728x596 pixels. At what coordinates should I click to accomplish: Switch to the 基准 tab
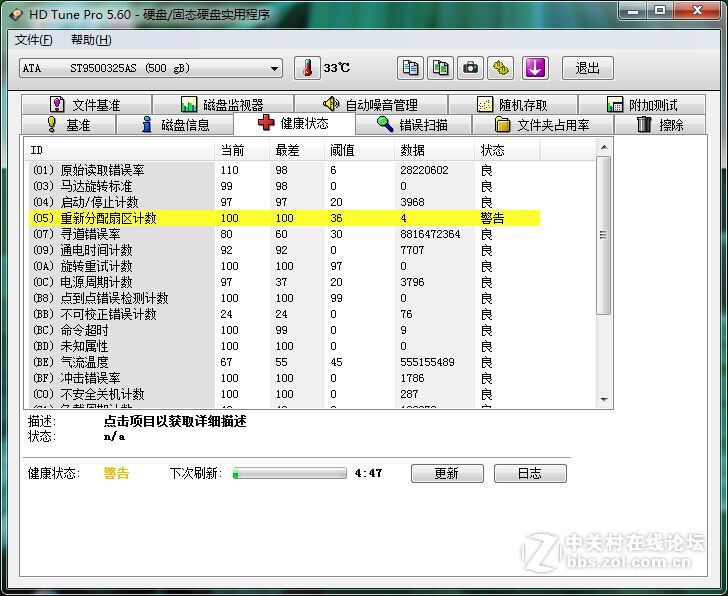click(69, 124)
